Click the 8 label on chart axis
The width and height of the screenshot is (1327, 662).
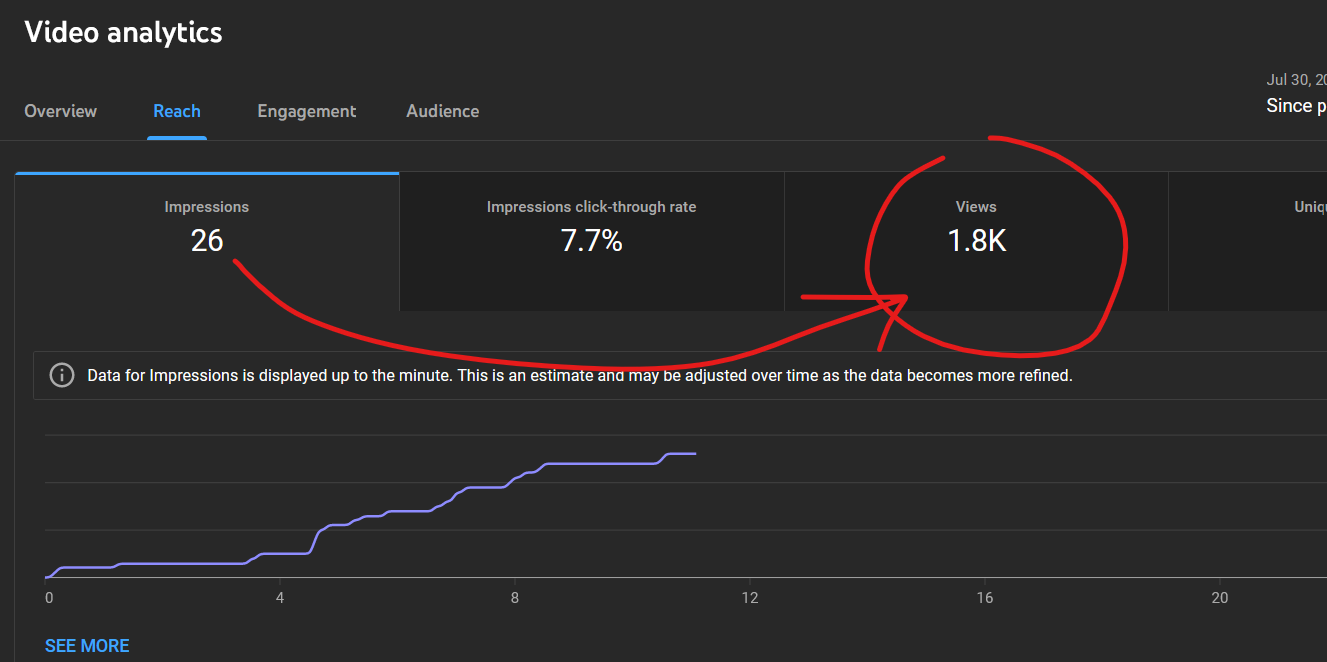coord(515,598)
